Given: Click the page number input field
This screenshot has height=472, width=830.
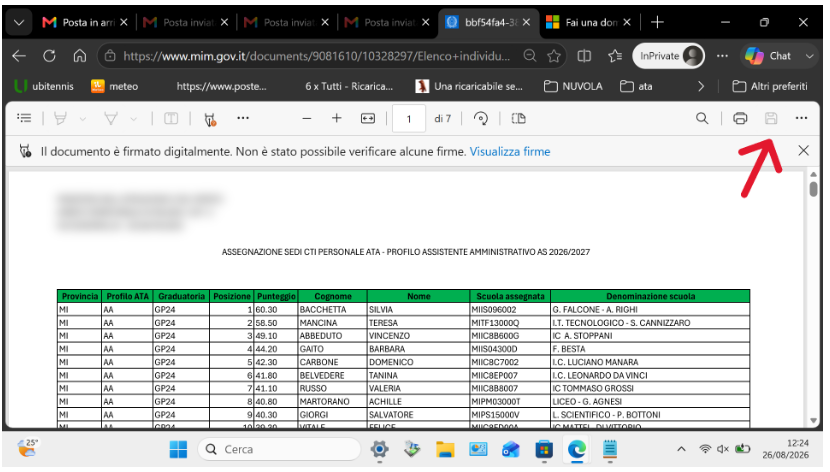Looking at the screenshot, I should coord(409,119).
